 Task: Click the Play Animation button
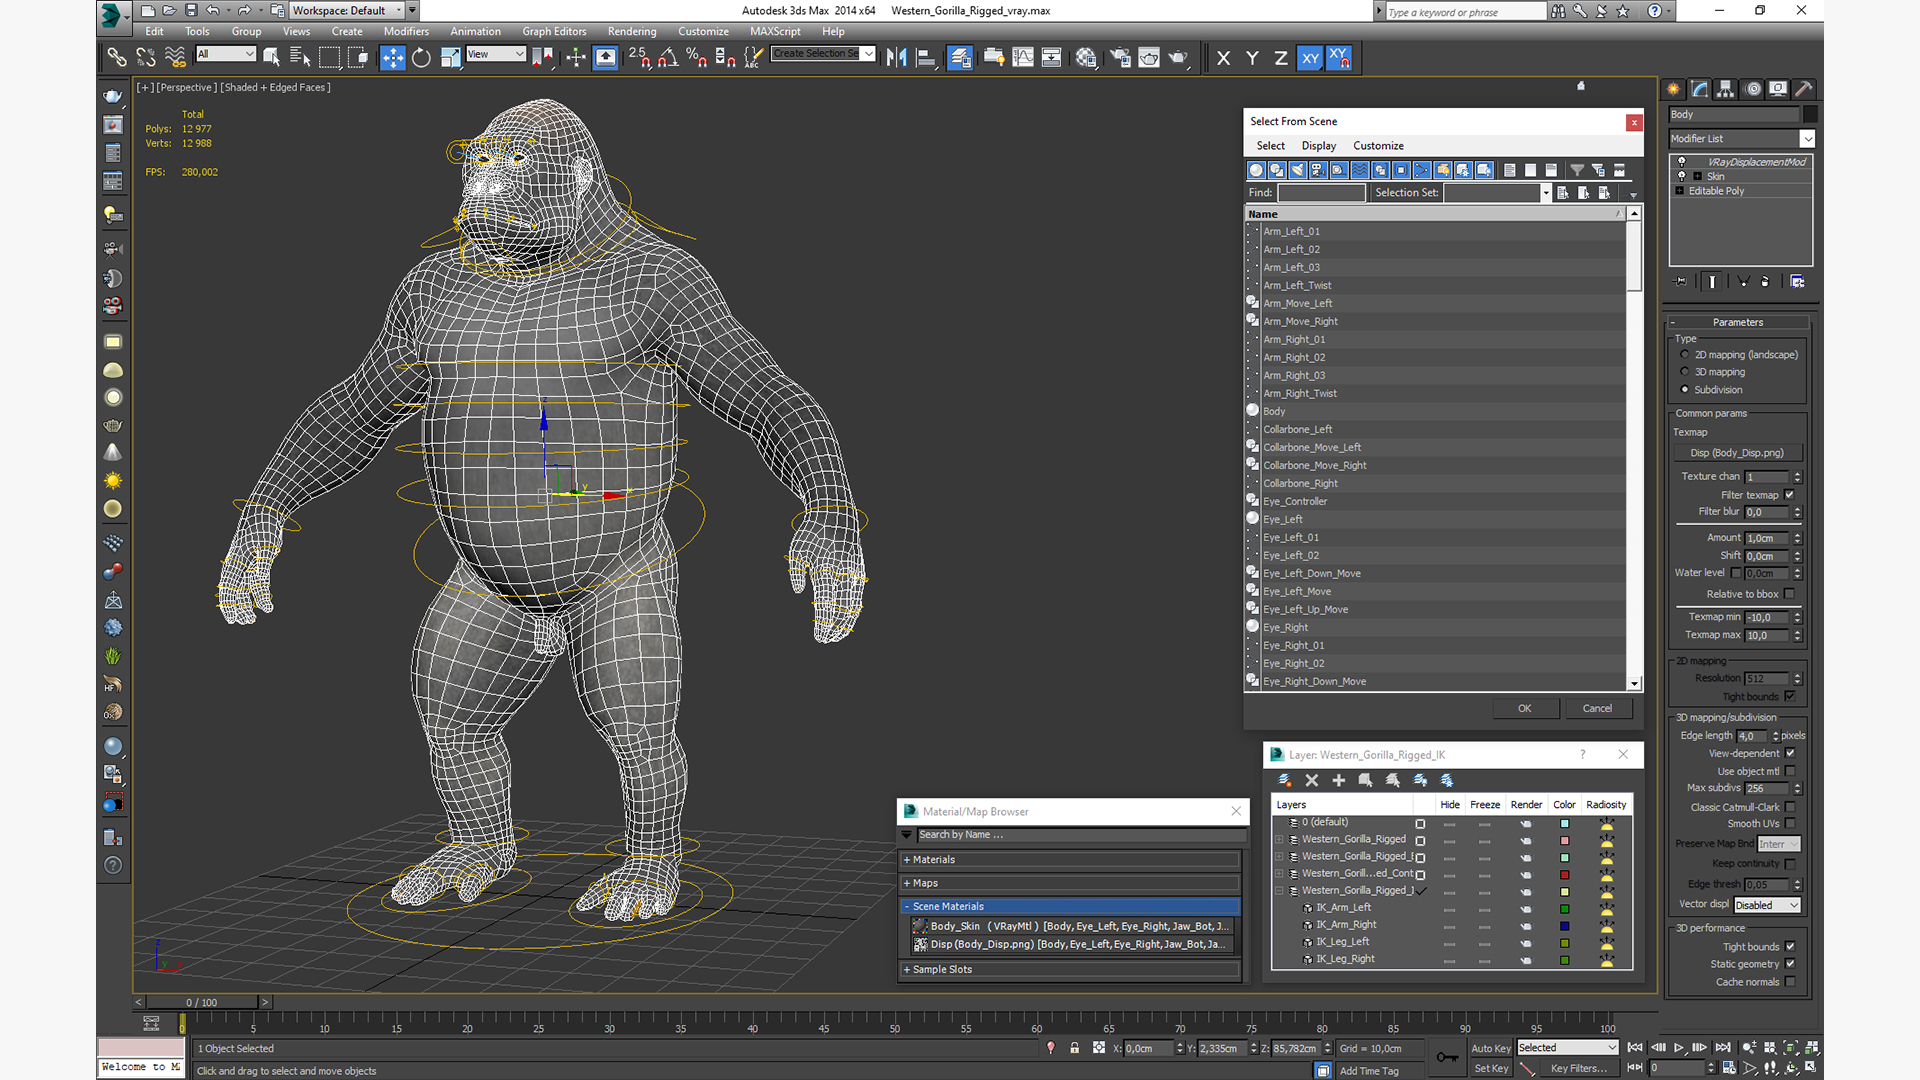pos(1679,1048)
